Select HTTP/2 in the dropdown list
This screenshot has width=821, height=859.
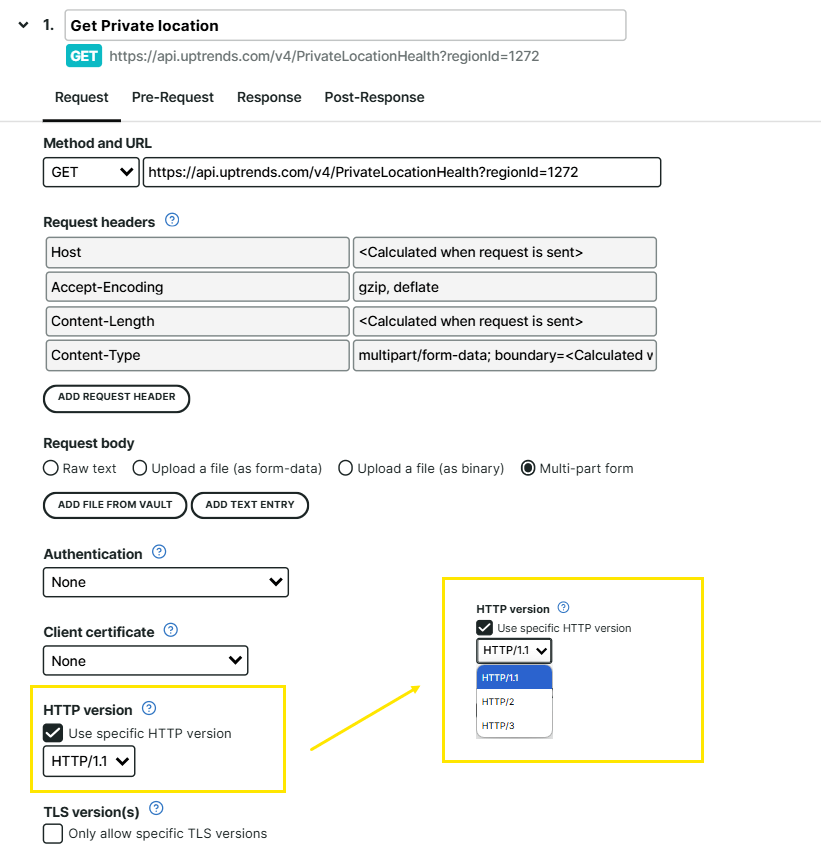[x=498, y=702]
